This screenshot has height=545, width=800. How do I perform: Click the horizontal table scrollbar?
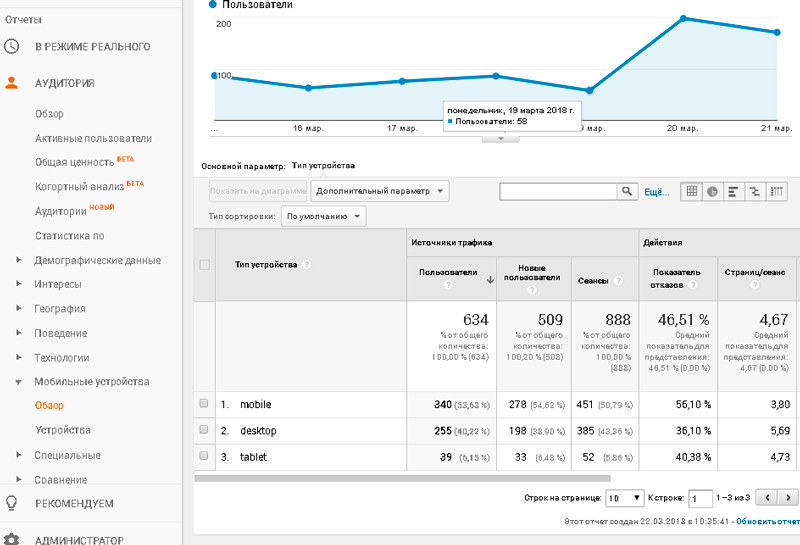click(x=402, y=478)
